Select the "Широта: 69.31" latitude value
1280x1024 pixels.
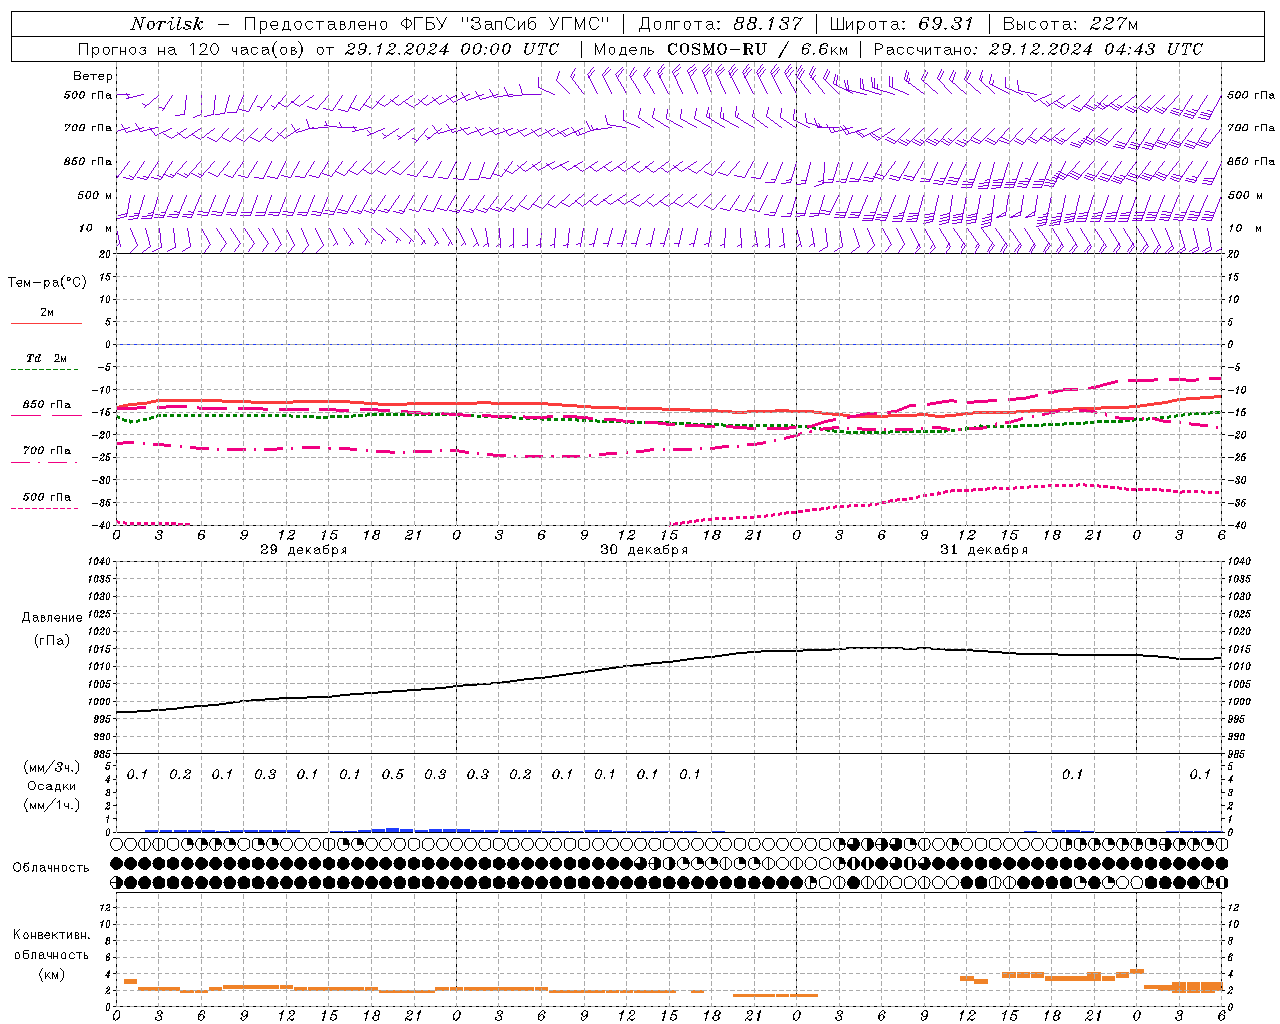point(902,24)
